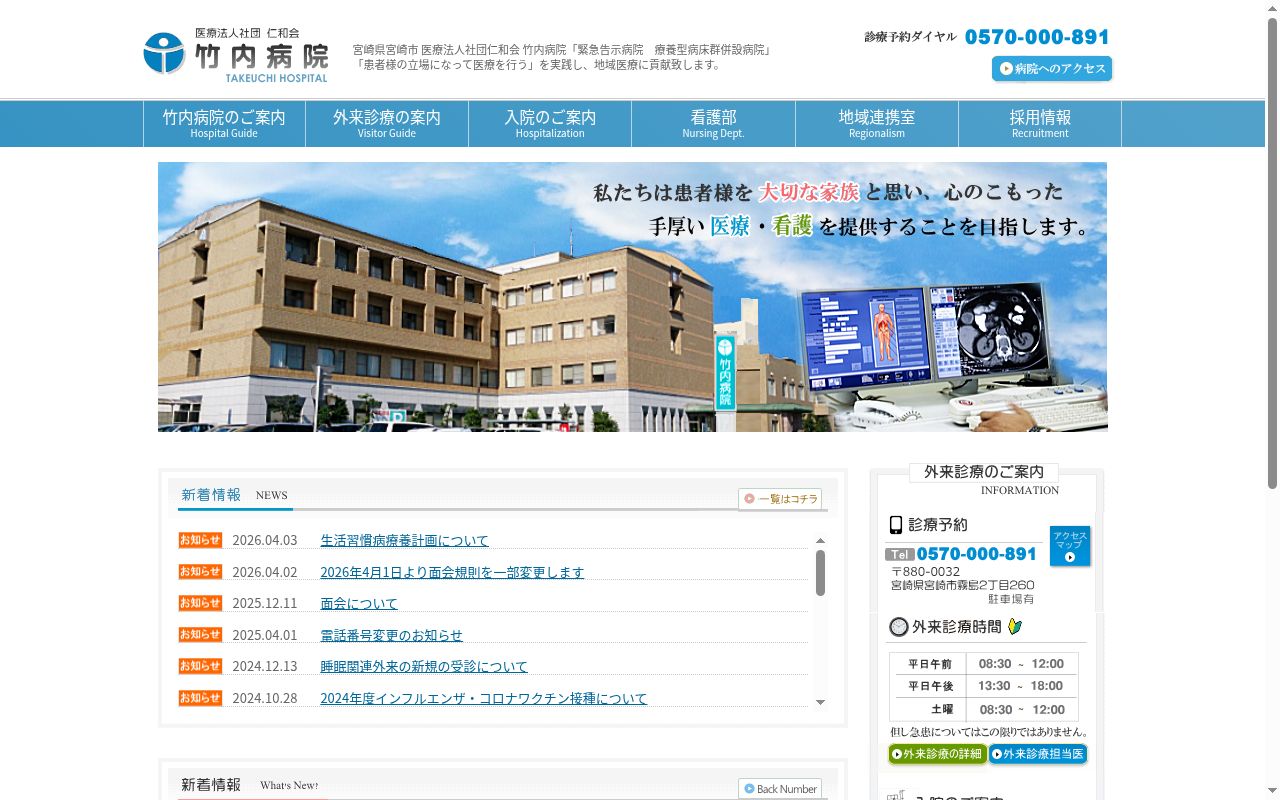Click the 一覧はコチラ news list button
Viewport: 1280px width, 800px height.
click(x=780, y=499)
